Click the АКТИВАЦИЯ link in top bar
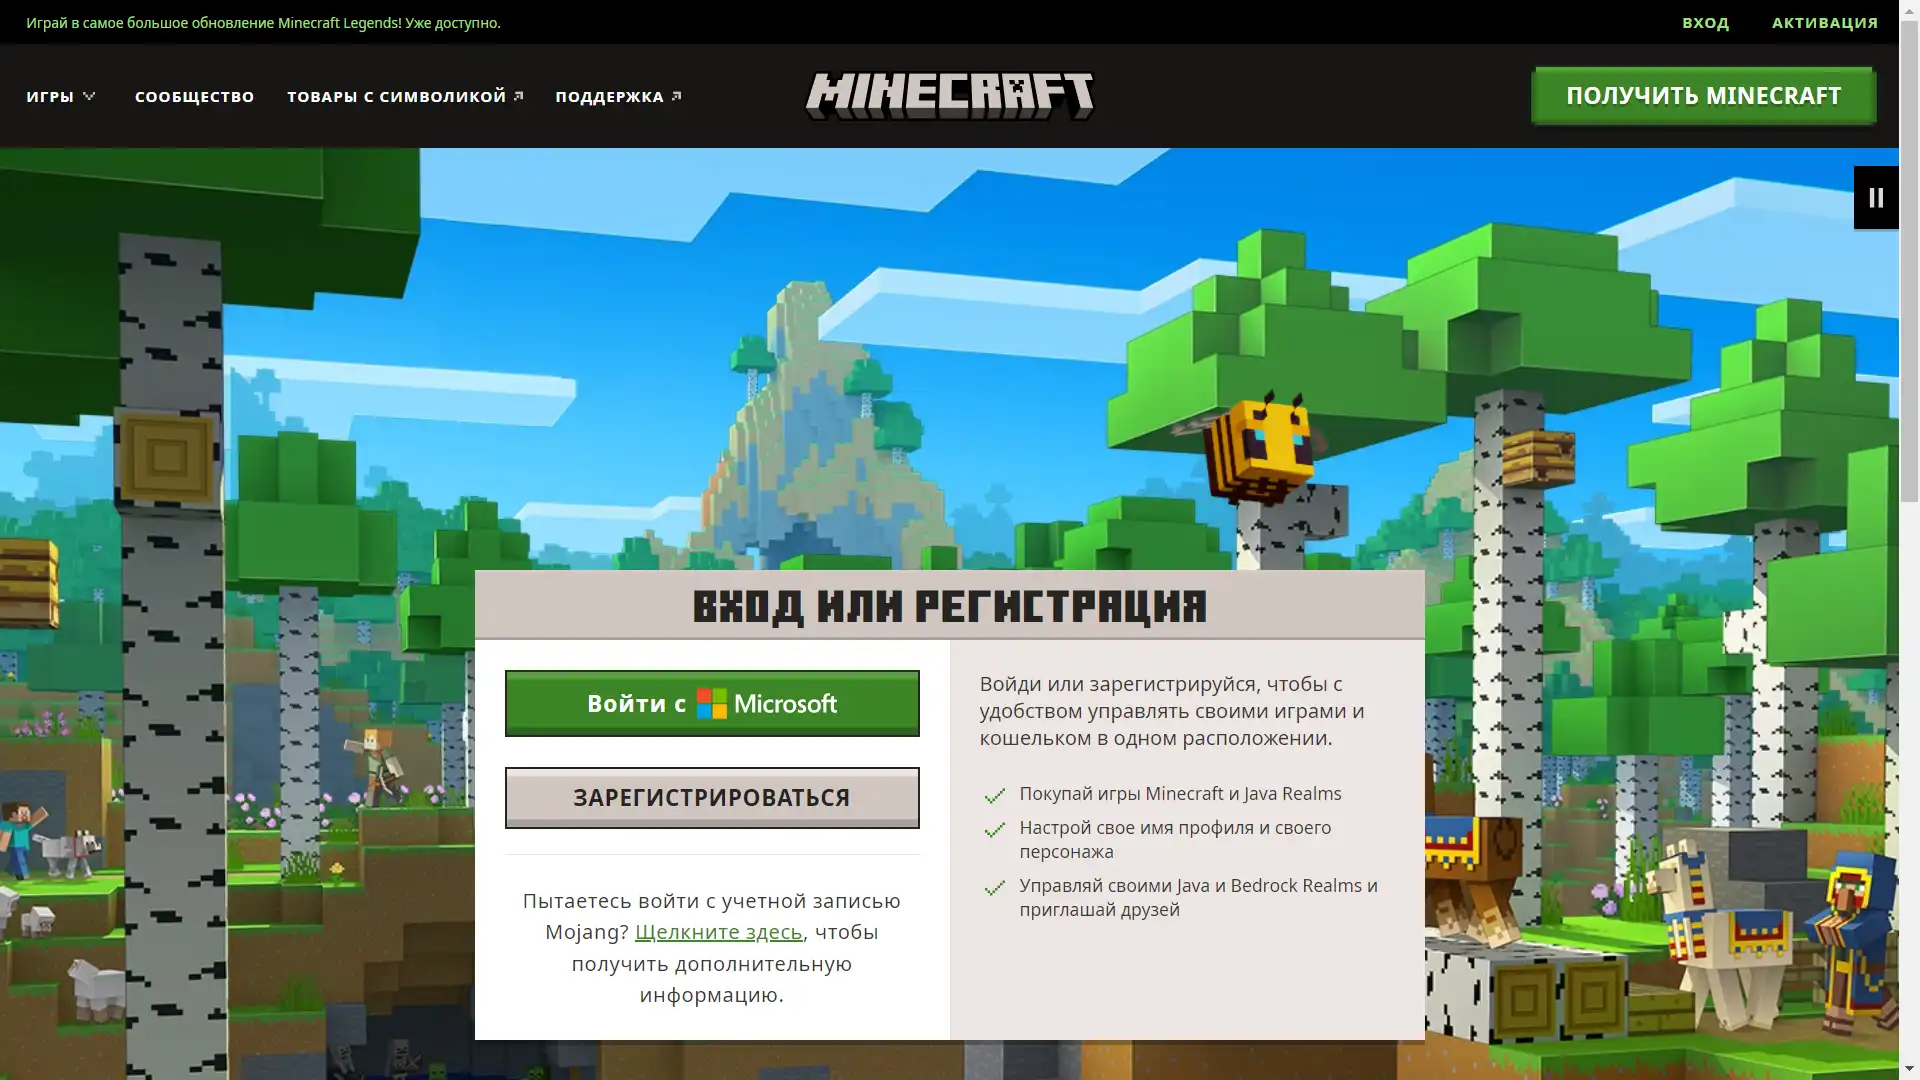 [1825, 22]
